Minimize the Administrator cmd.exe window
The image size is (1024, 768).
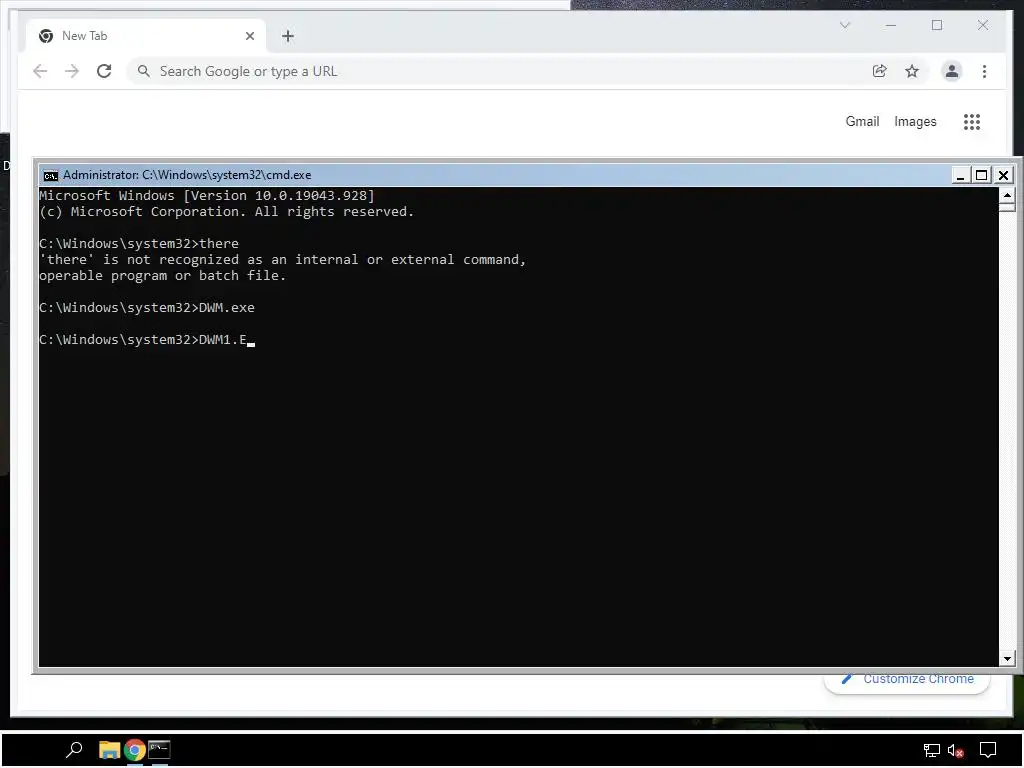[960, 175]
